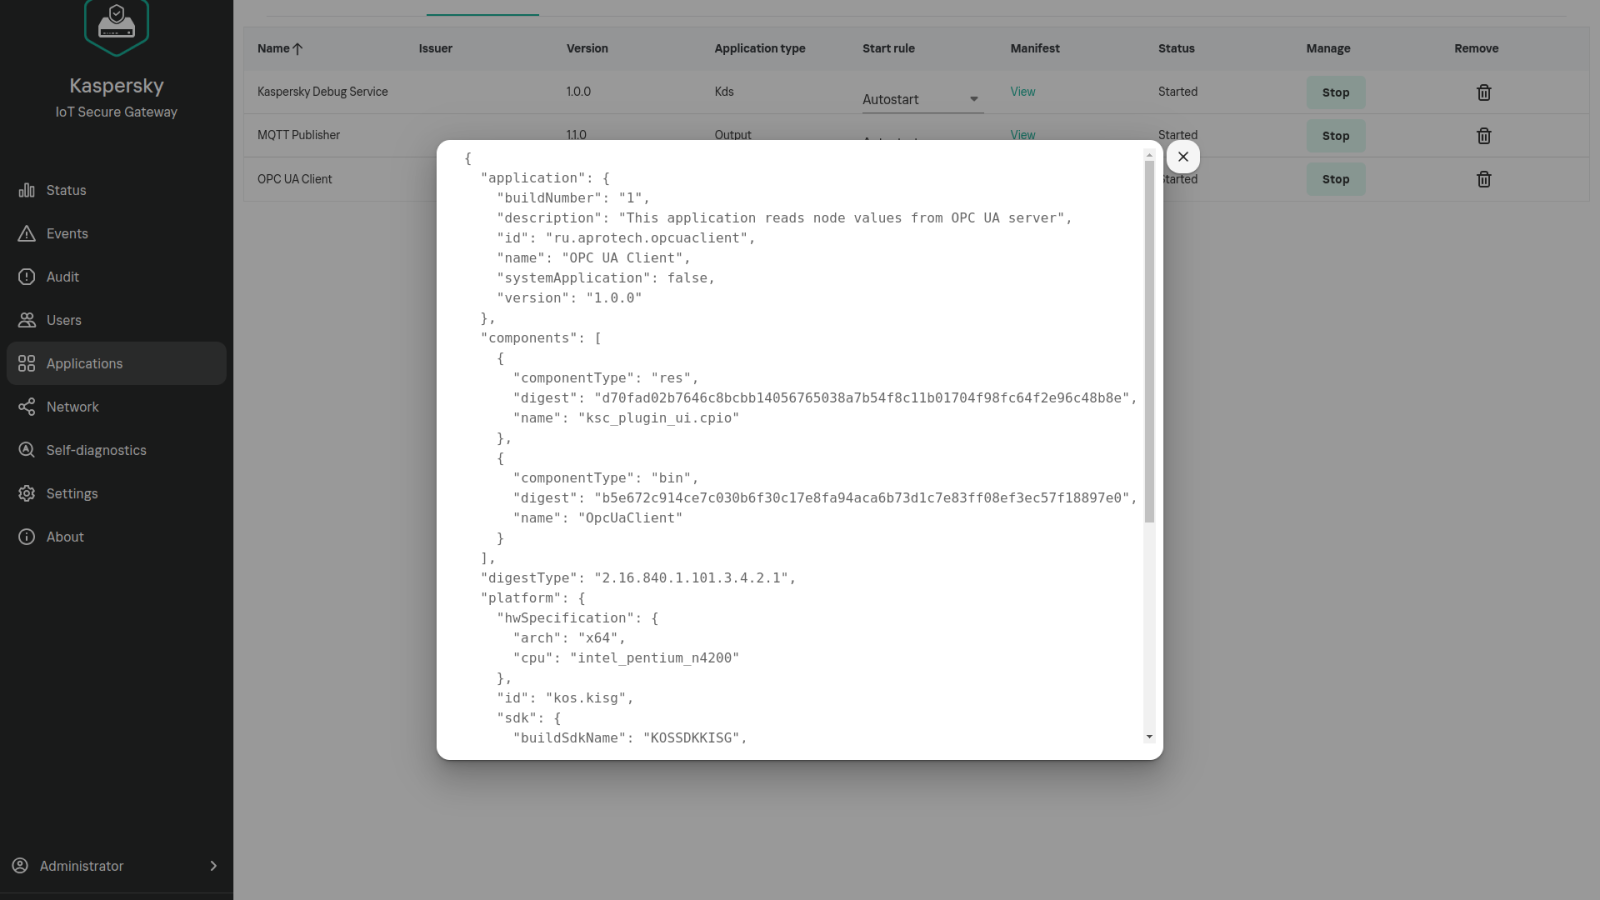Stop the Kaspersky Debug Service
The width and height of the screenshot is (1600, 900).
click(x=1335, y=92)
